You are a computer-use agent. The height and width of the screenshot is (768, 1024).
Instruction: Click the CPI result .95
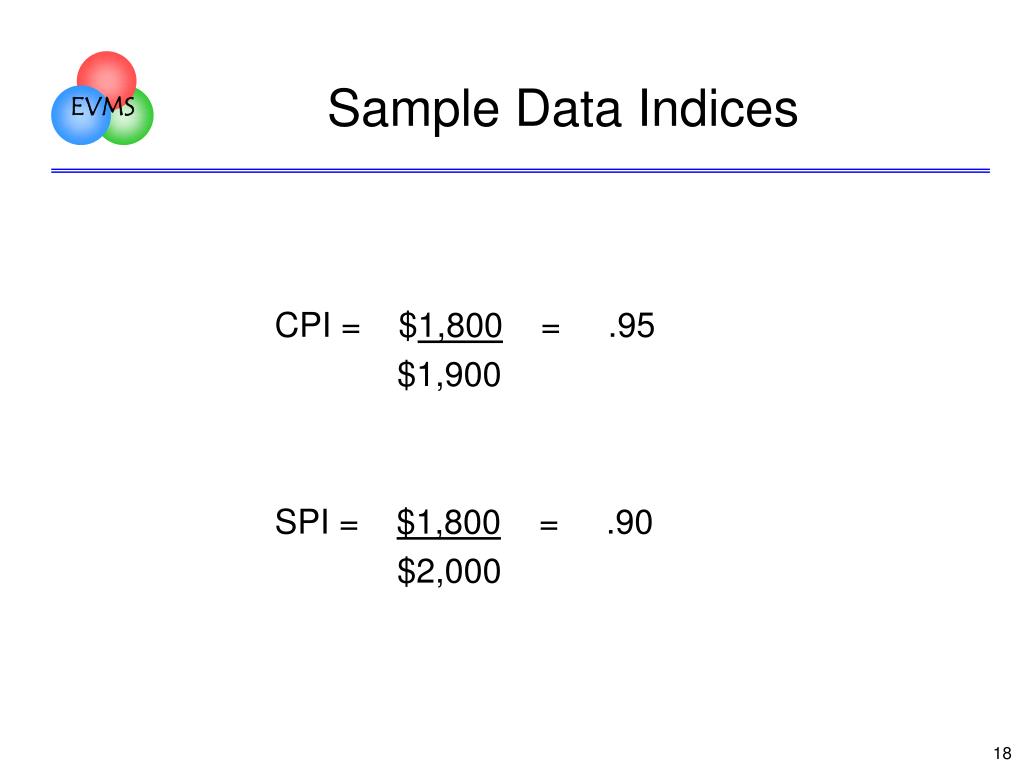(x=631, y=326)
